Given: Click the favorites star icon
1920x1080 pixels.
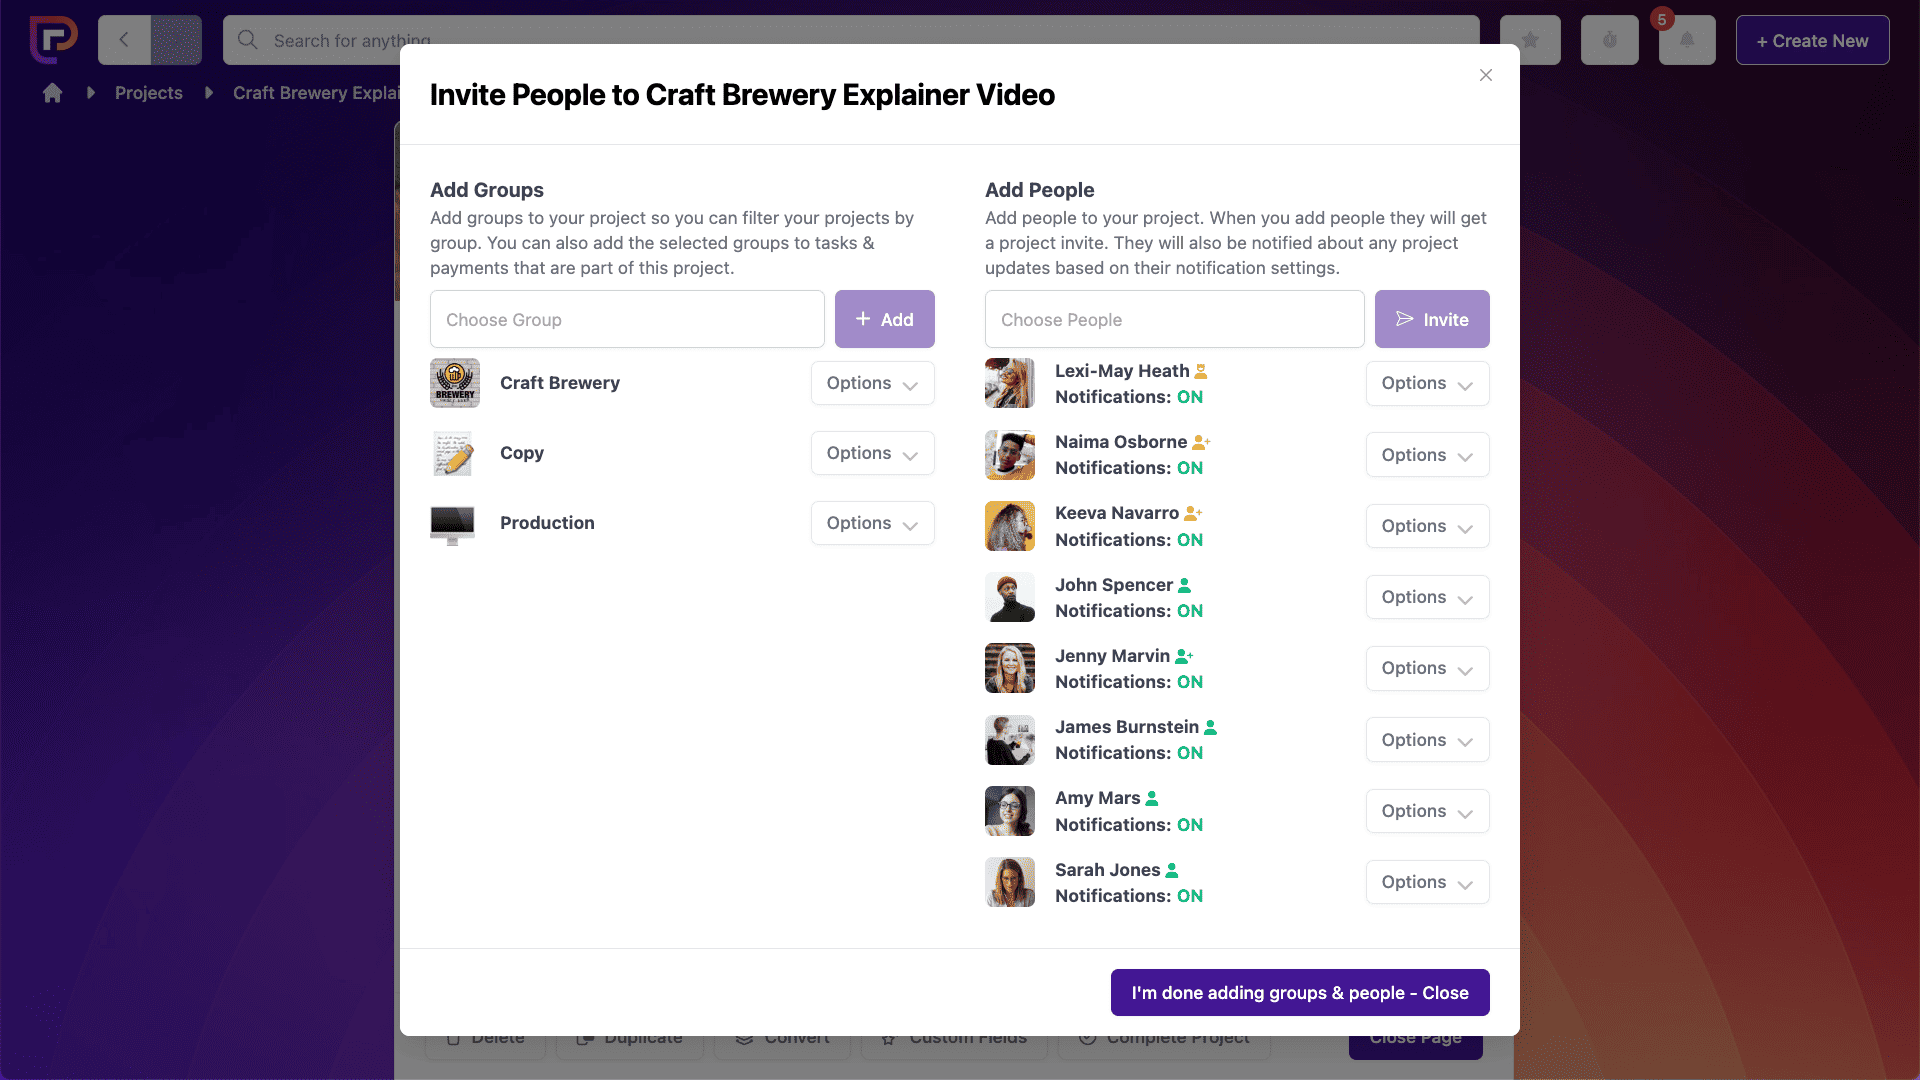Looking at the screenshot, I should [1530, 41].
